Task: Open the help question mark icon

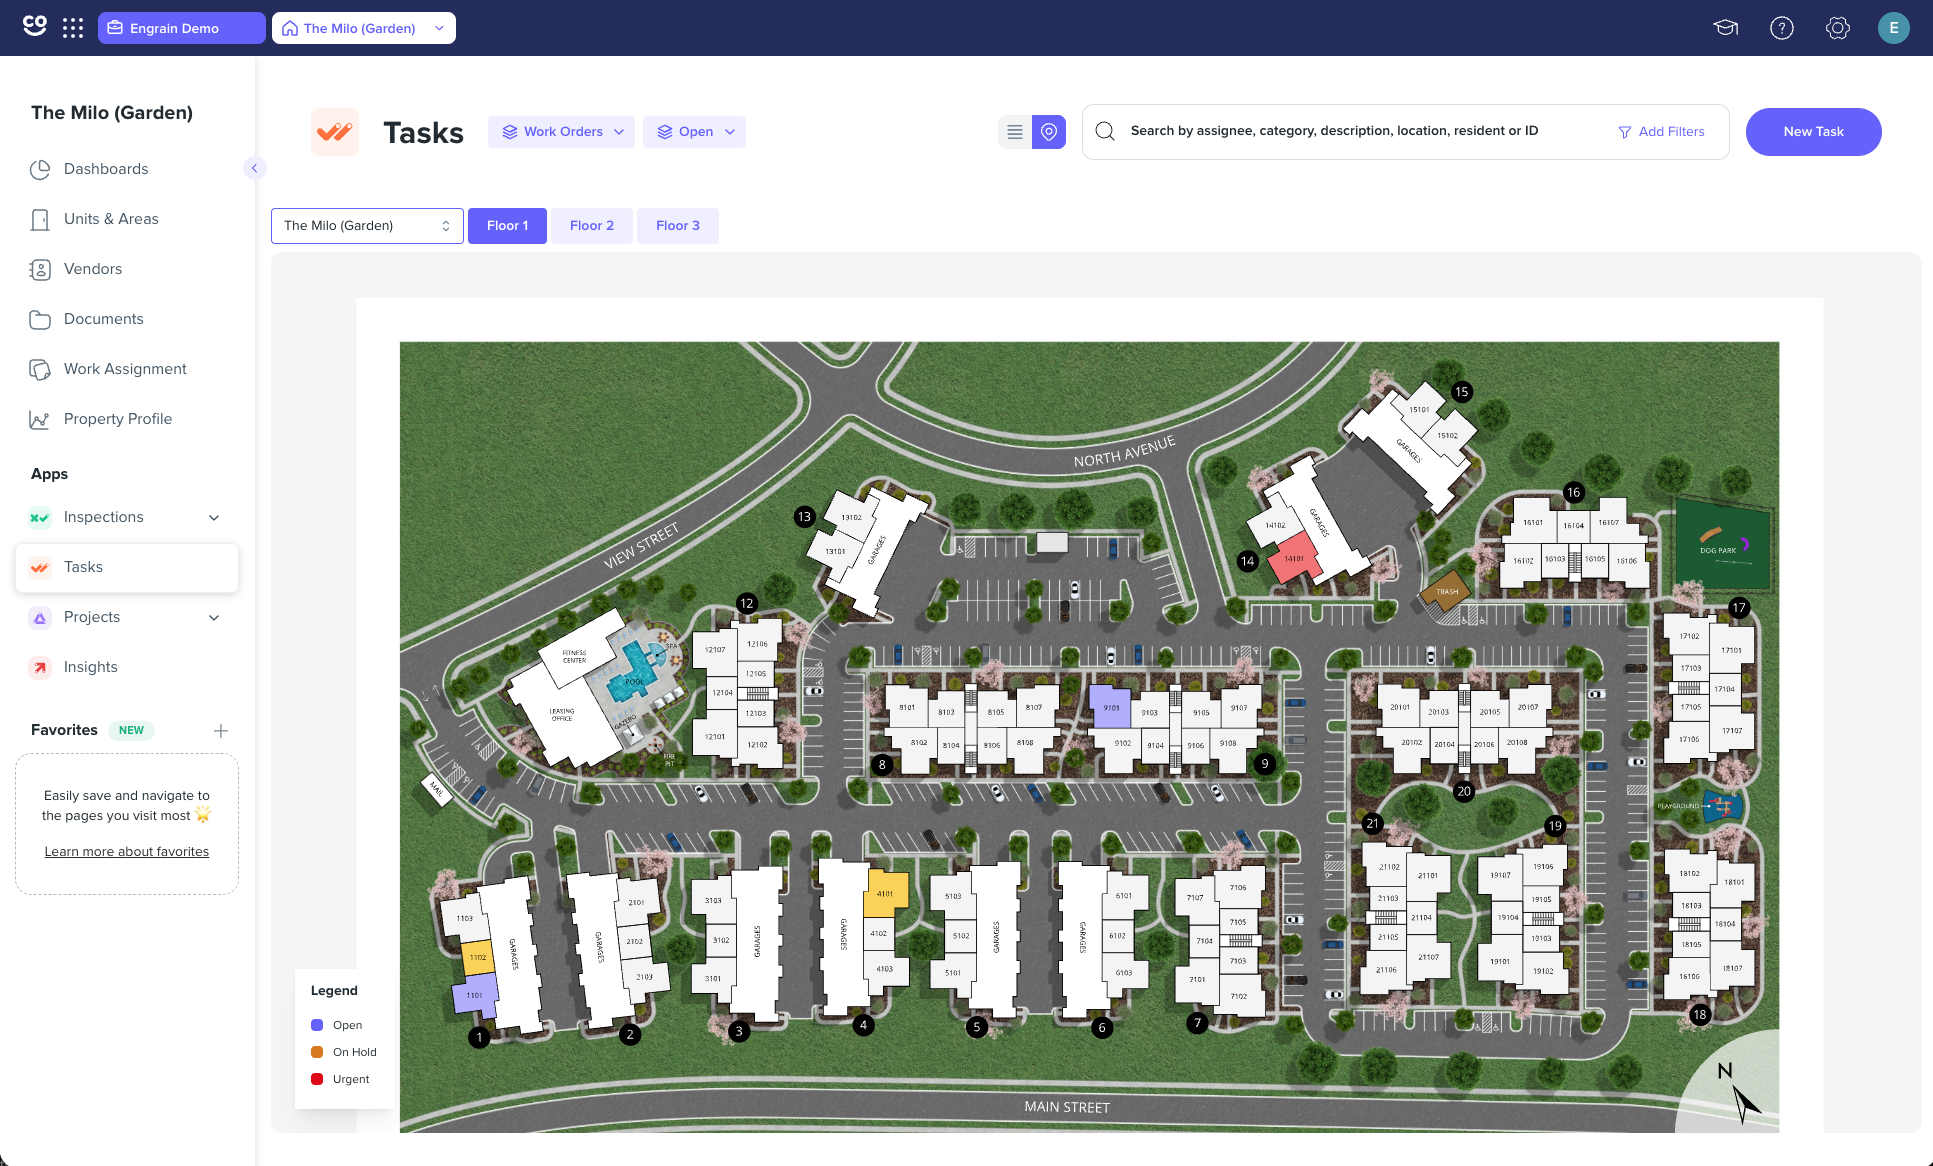Action: (1782, 28)
